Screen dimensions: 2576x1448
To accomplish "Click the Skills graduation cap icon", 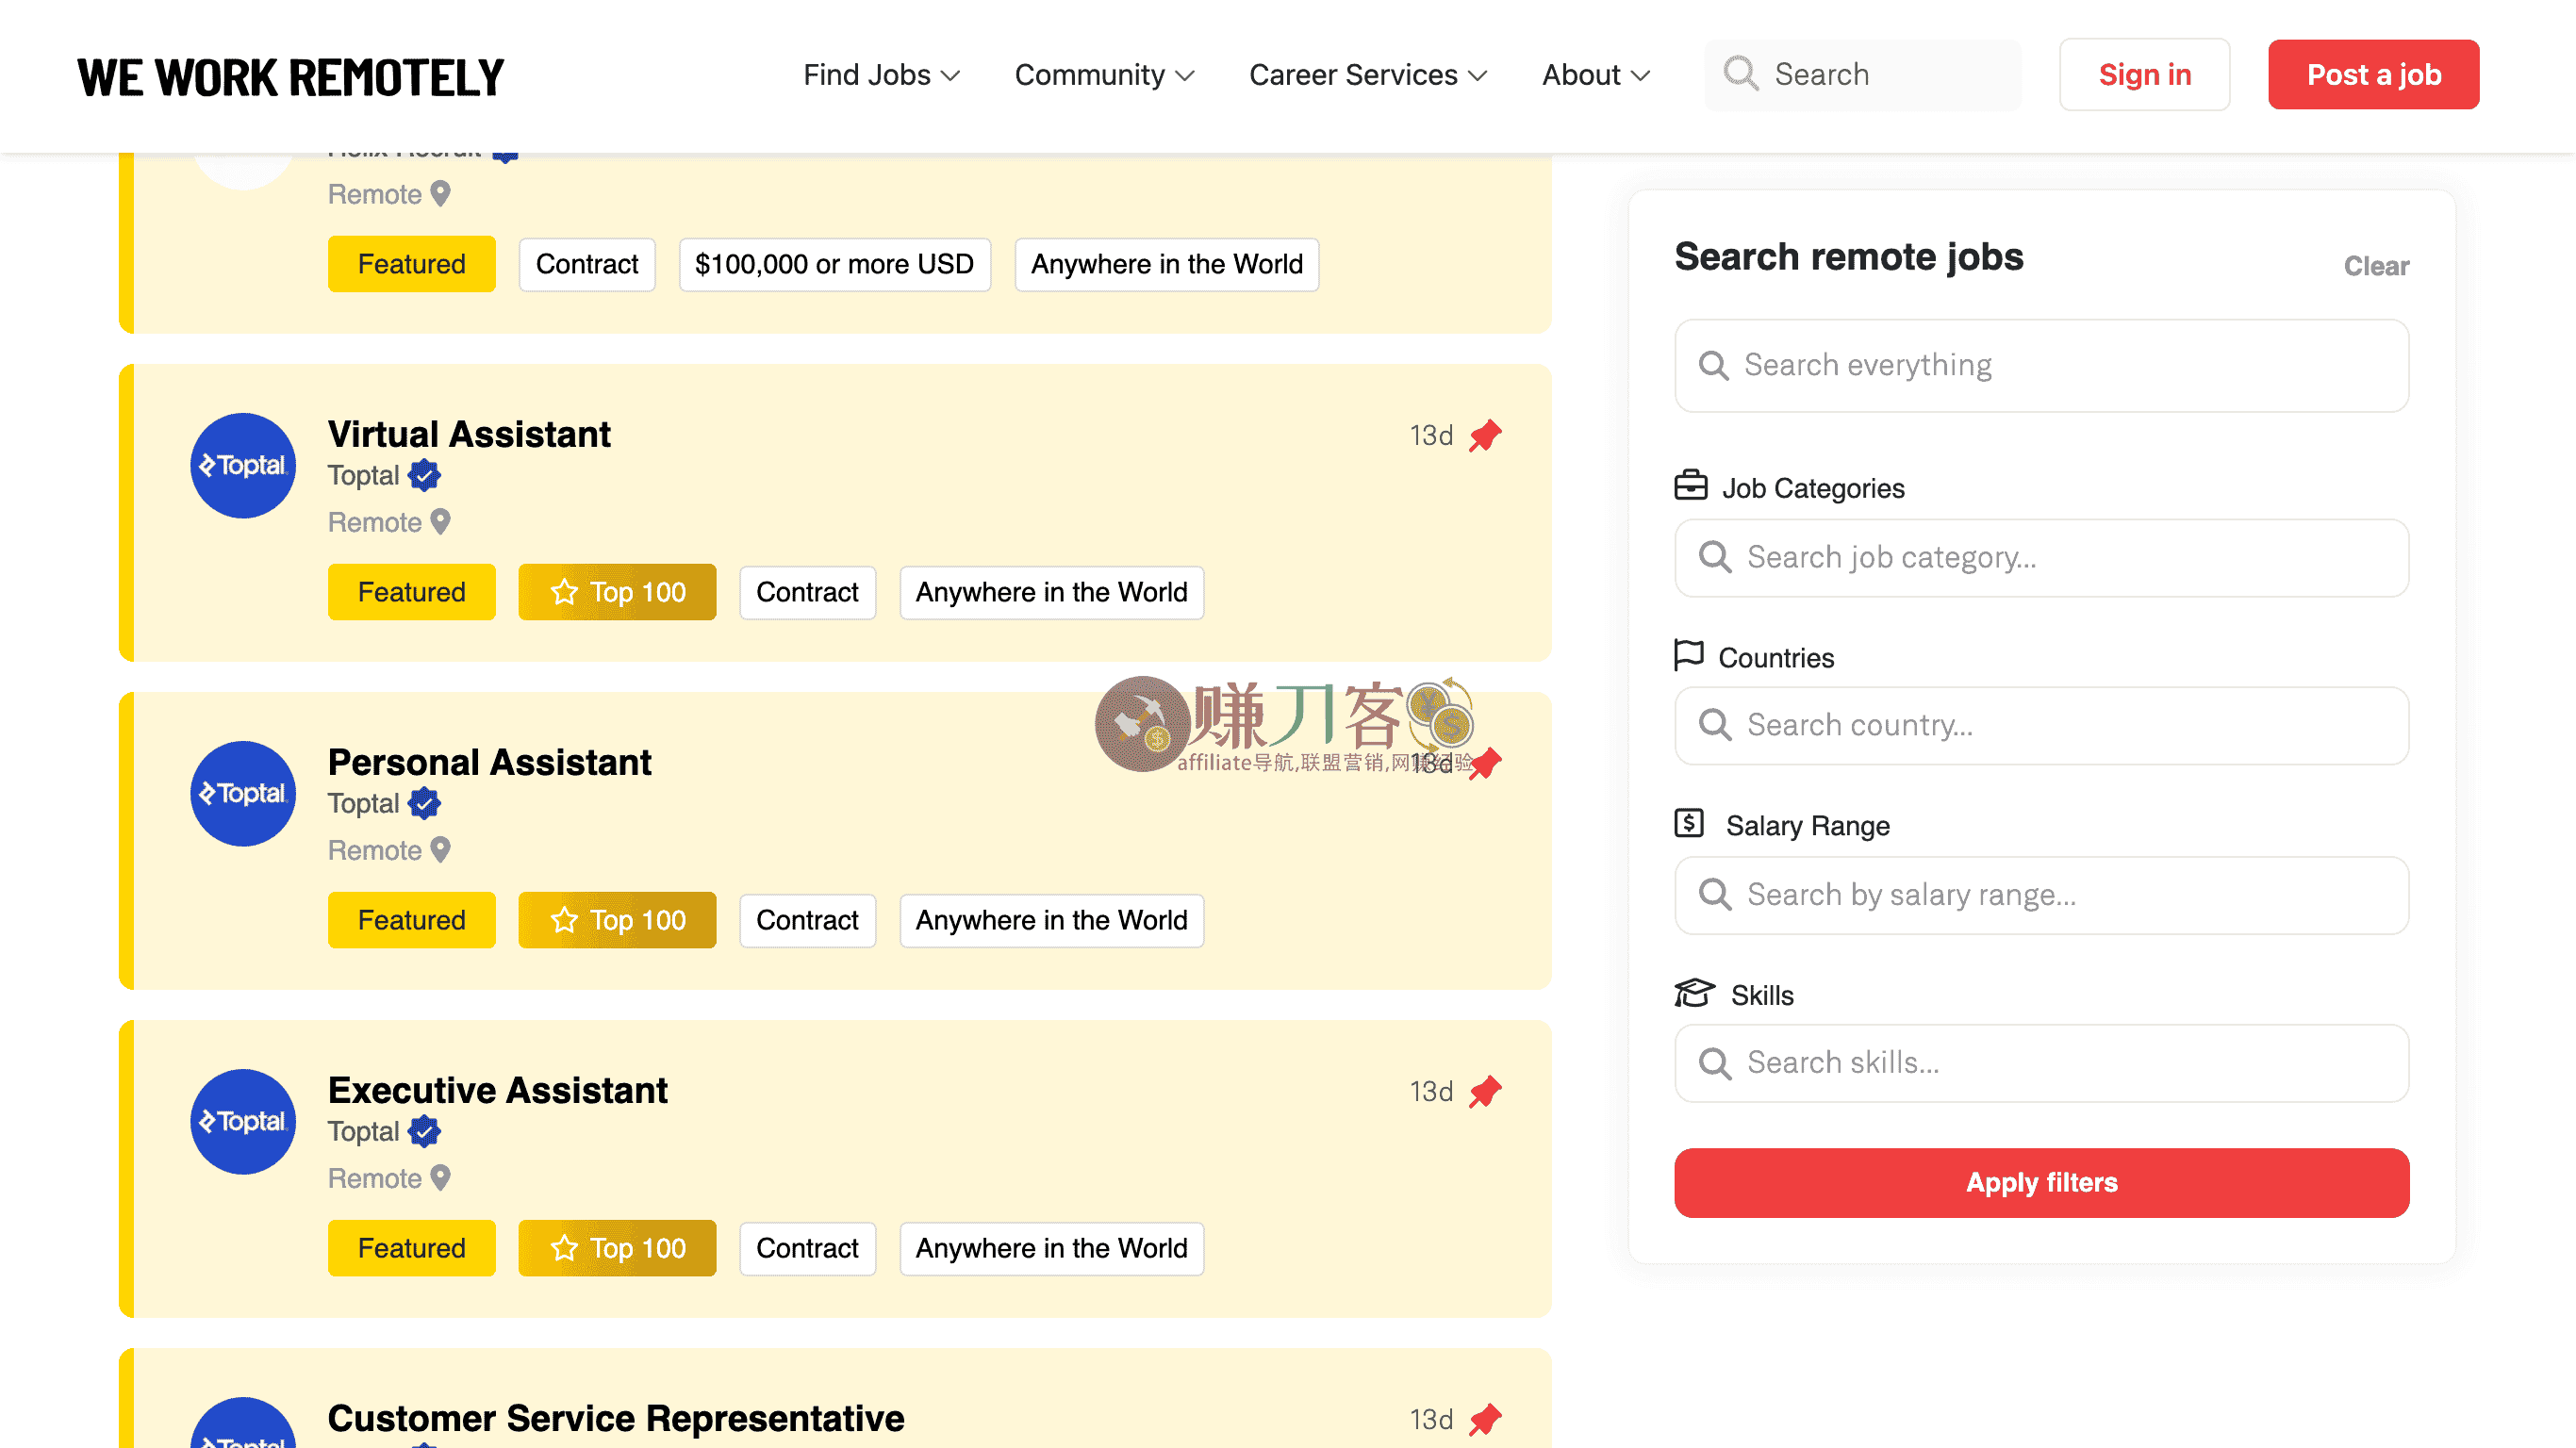I will [1694, 993].
